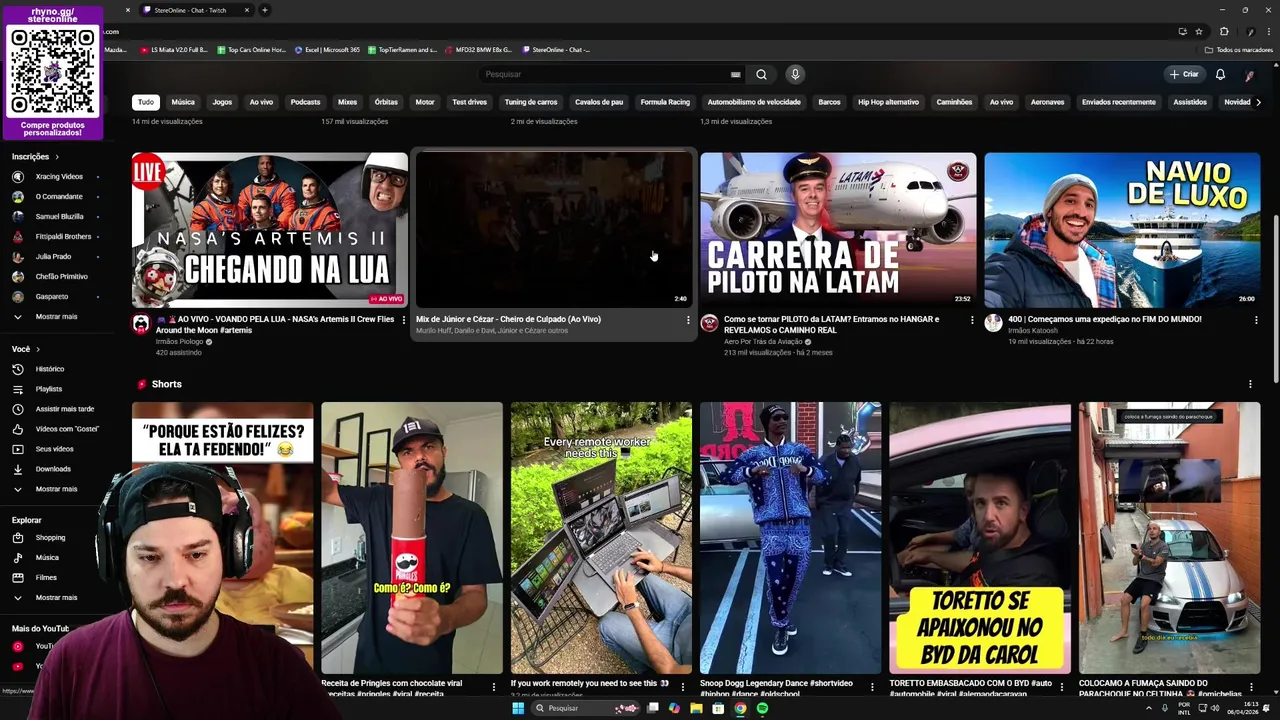Open the Shorts section more-options menu
The width and height of the screenshot is (1280, 720).
click(1250, 384)
